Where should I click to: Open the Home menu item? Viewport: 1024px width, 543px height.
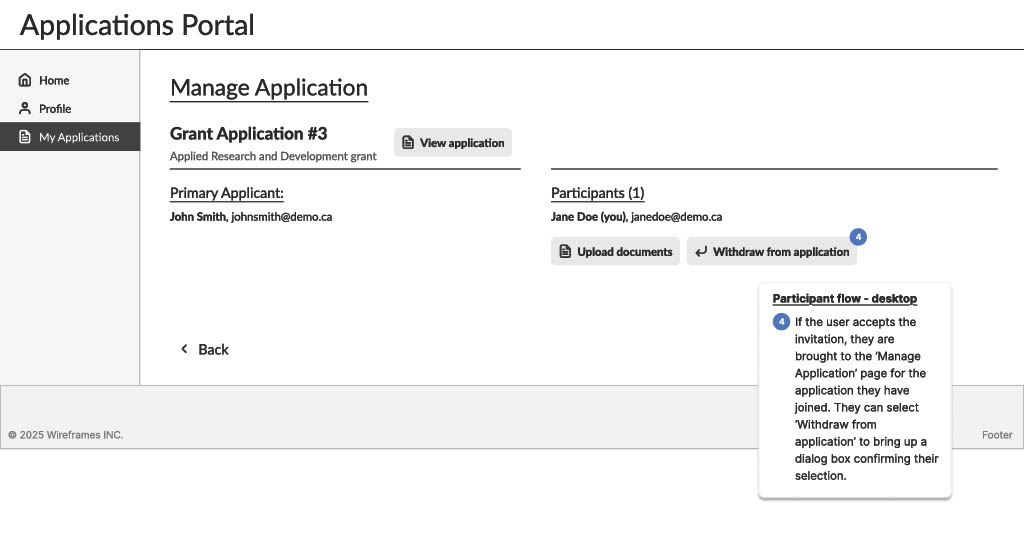54,80
